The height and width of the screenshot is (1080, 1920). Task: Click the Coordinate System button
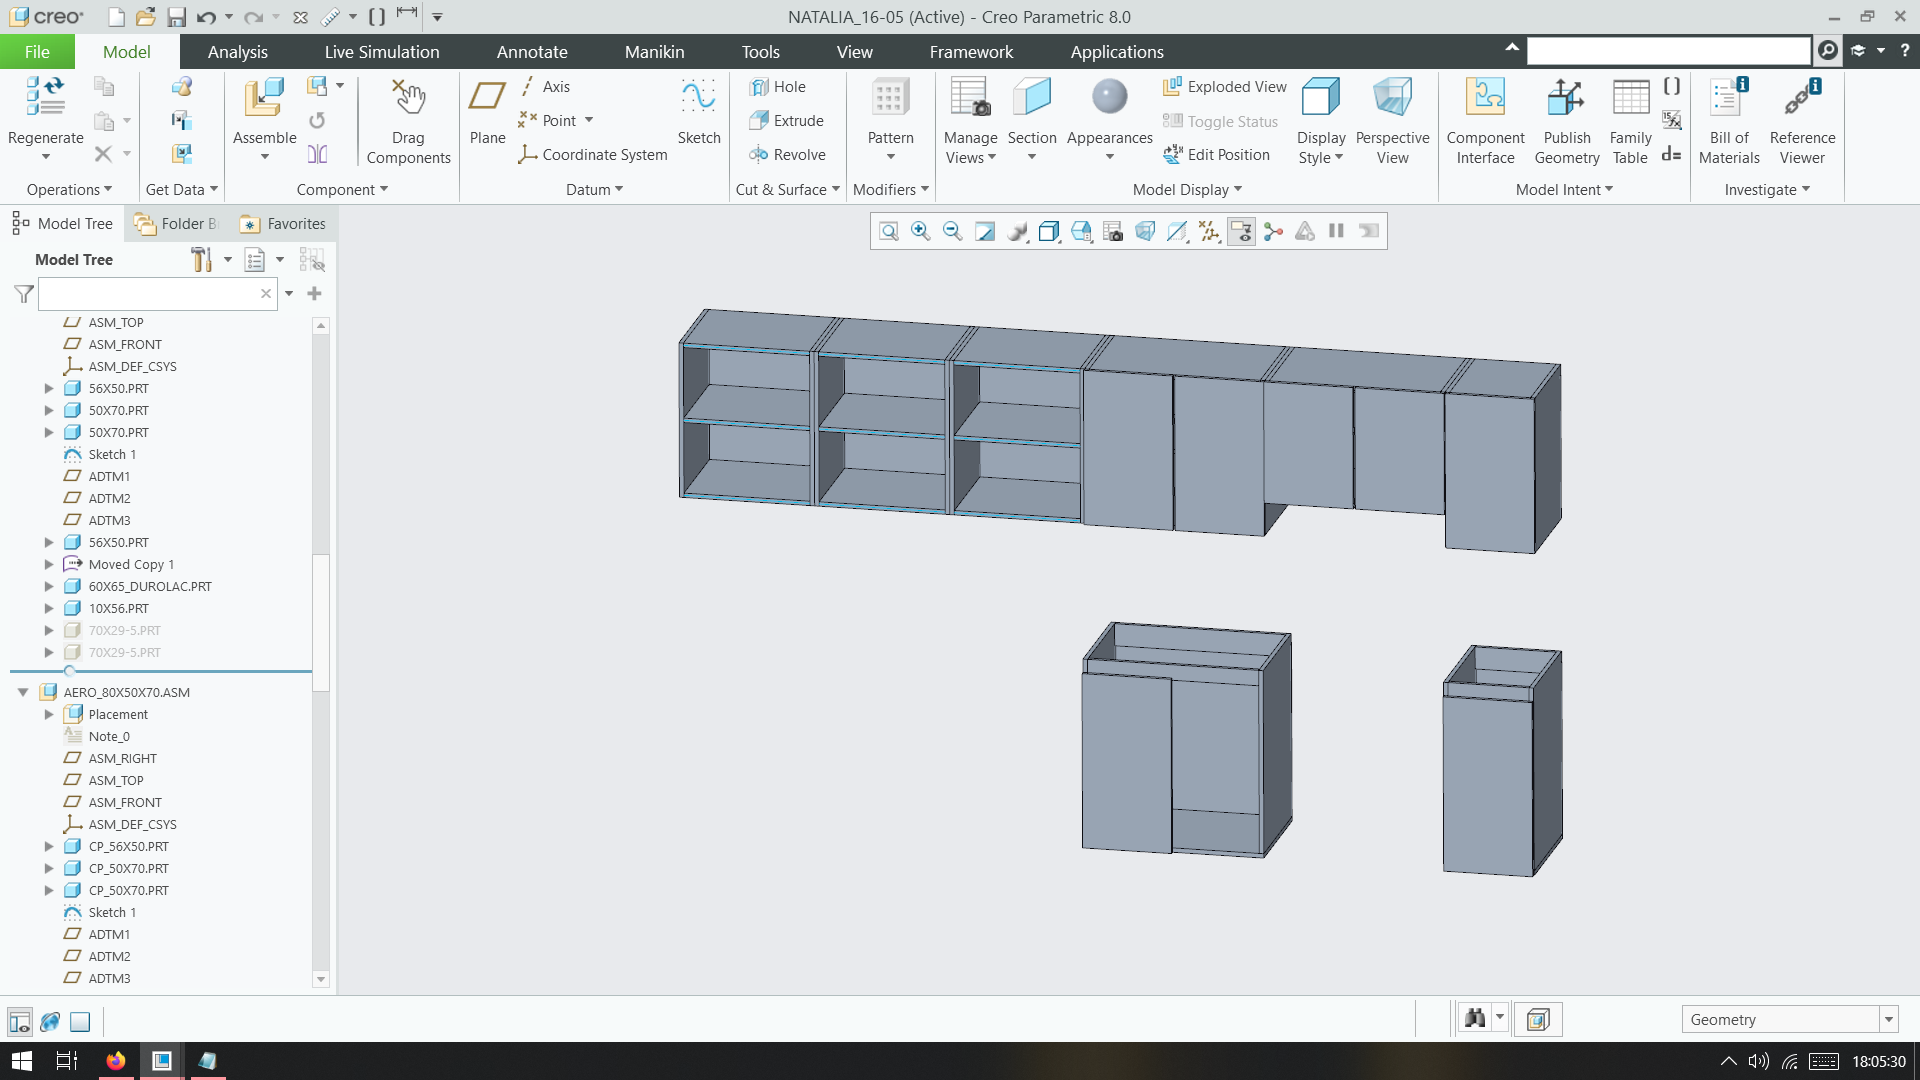coord(592,154)
